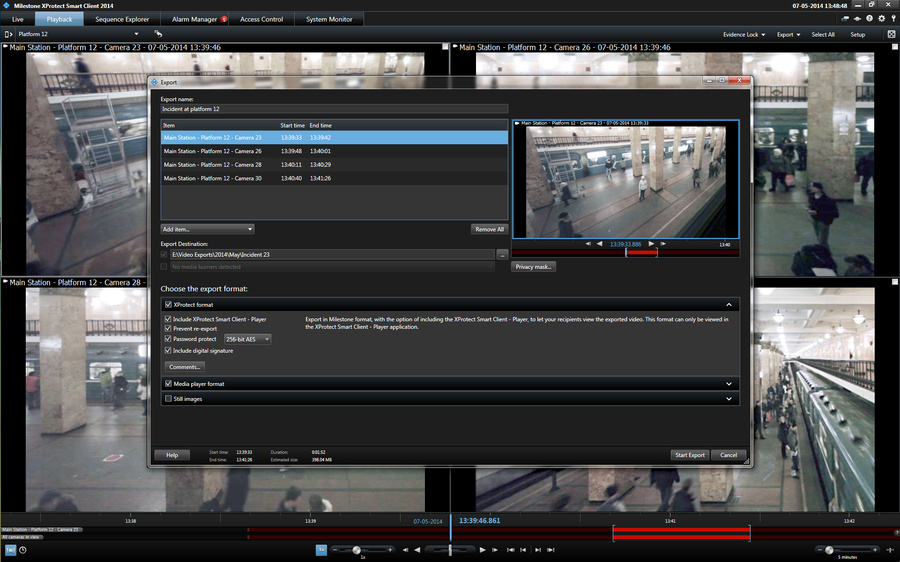
Task: Open the main toolbar Export dropdown
Action: click(x=788, y=34)
